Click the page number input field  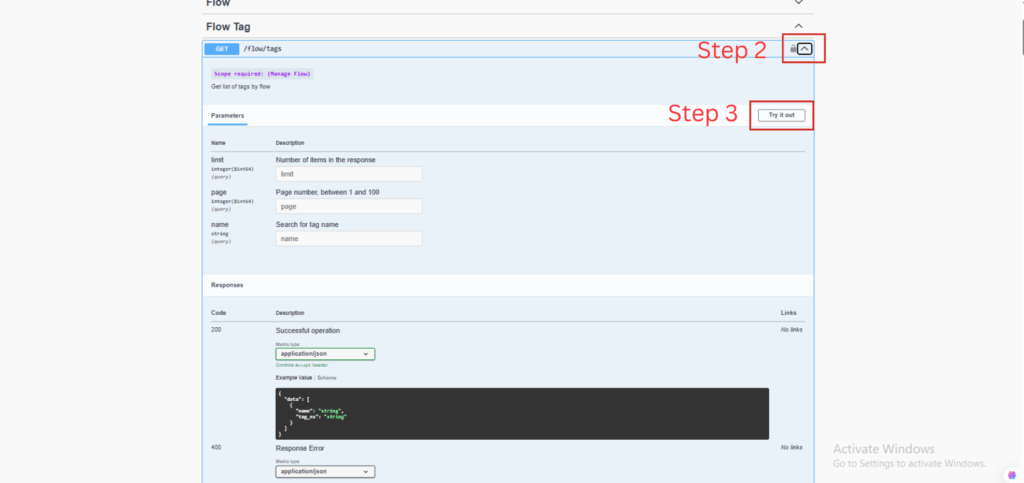[x=348, y=206]
